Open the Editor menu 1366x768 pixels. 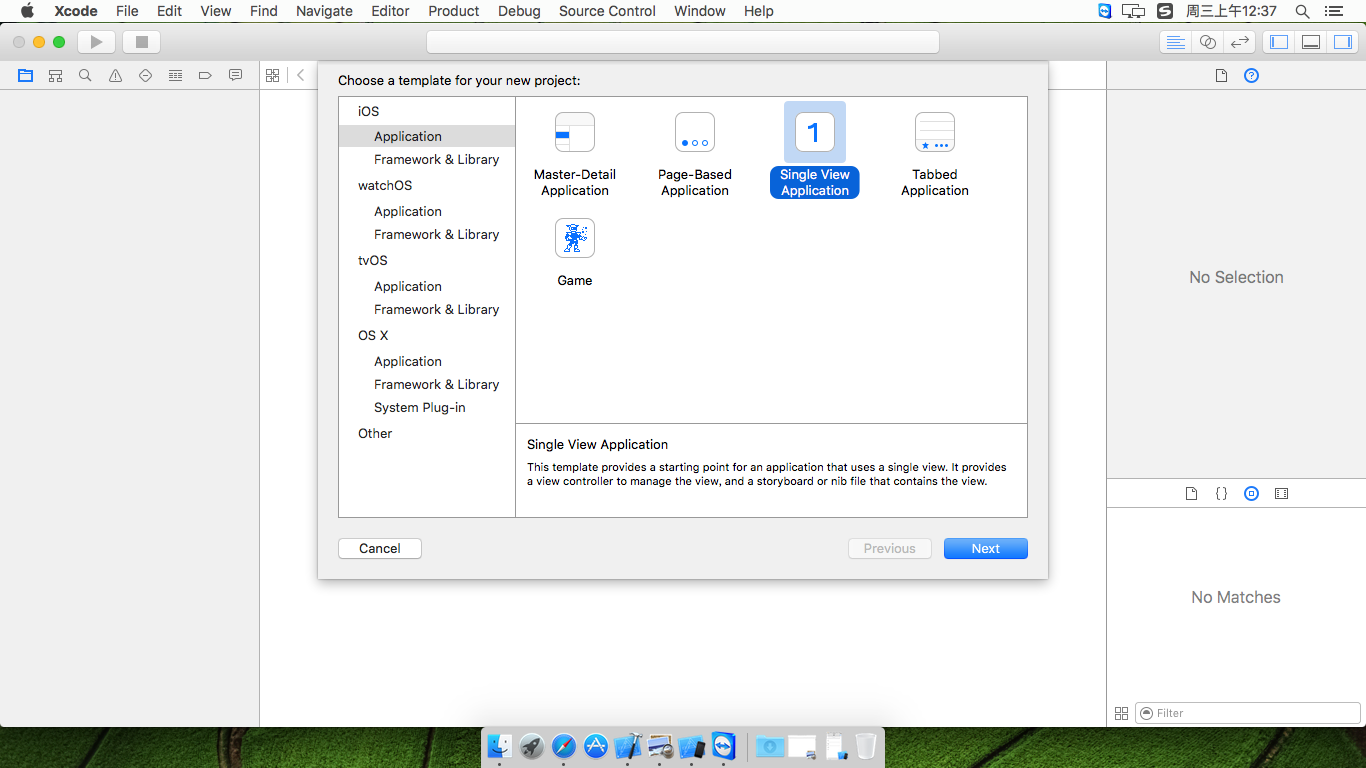[390, 11]
